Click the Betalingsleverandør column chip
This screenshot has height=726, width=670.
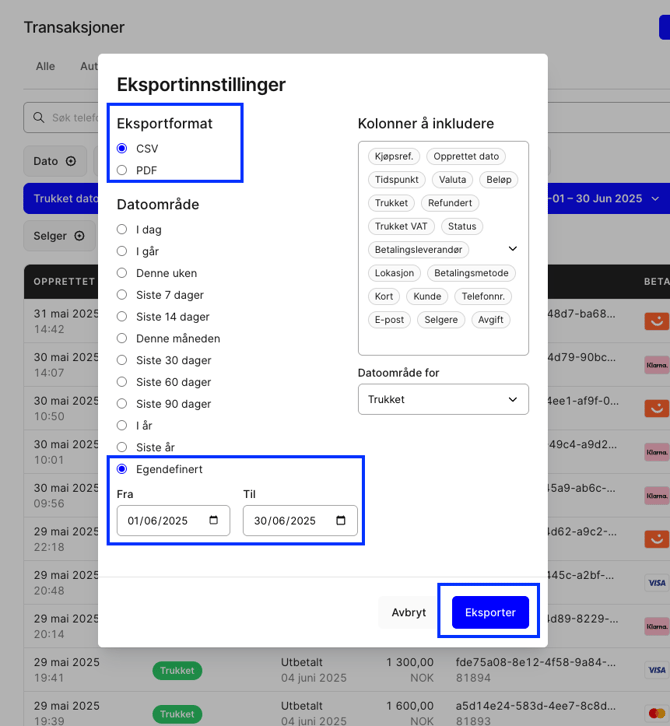tap(419, 250)
